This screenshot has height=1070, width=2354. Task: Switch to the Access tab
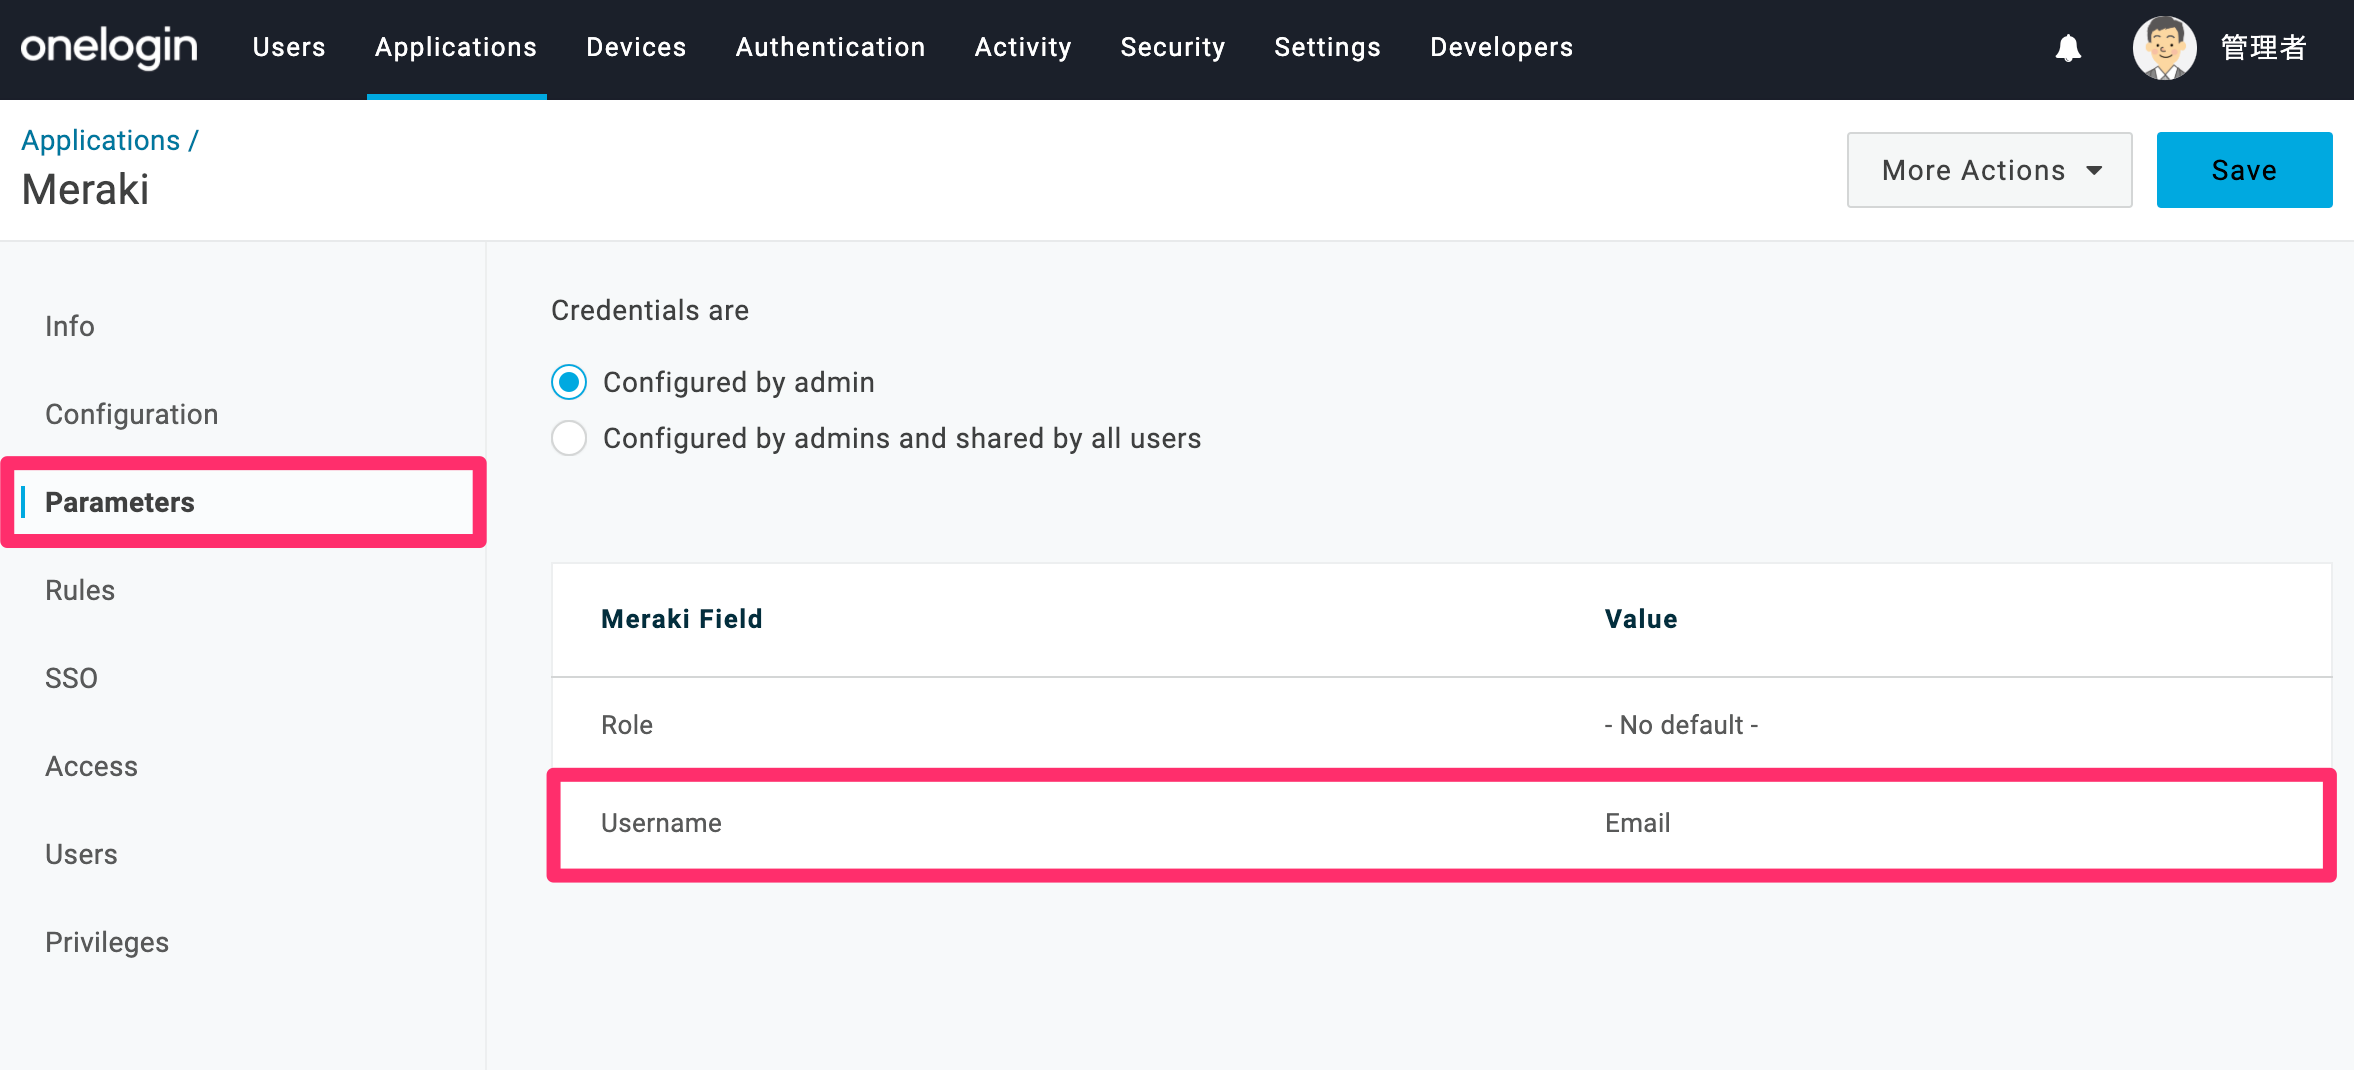point(92,766)
